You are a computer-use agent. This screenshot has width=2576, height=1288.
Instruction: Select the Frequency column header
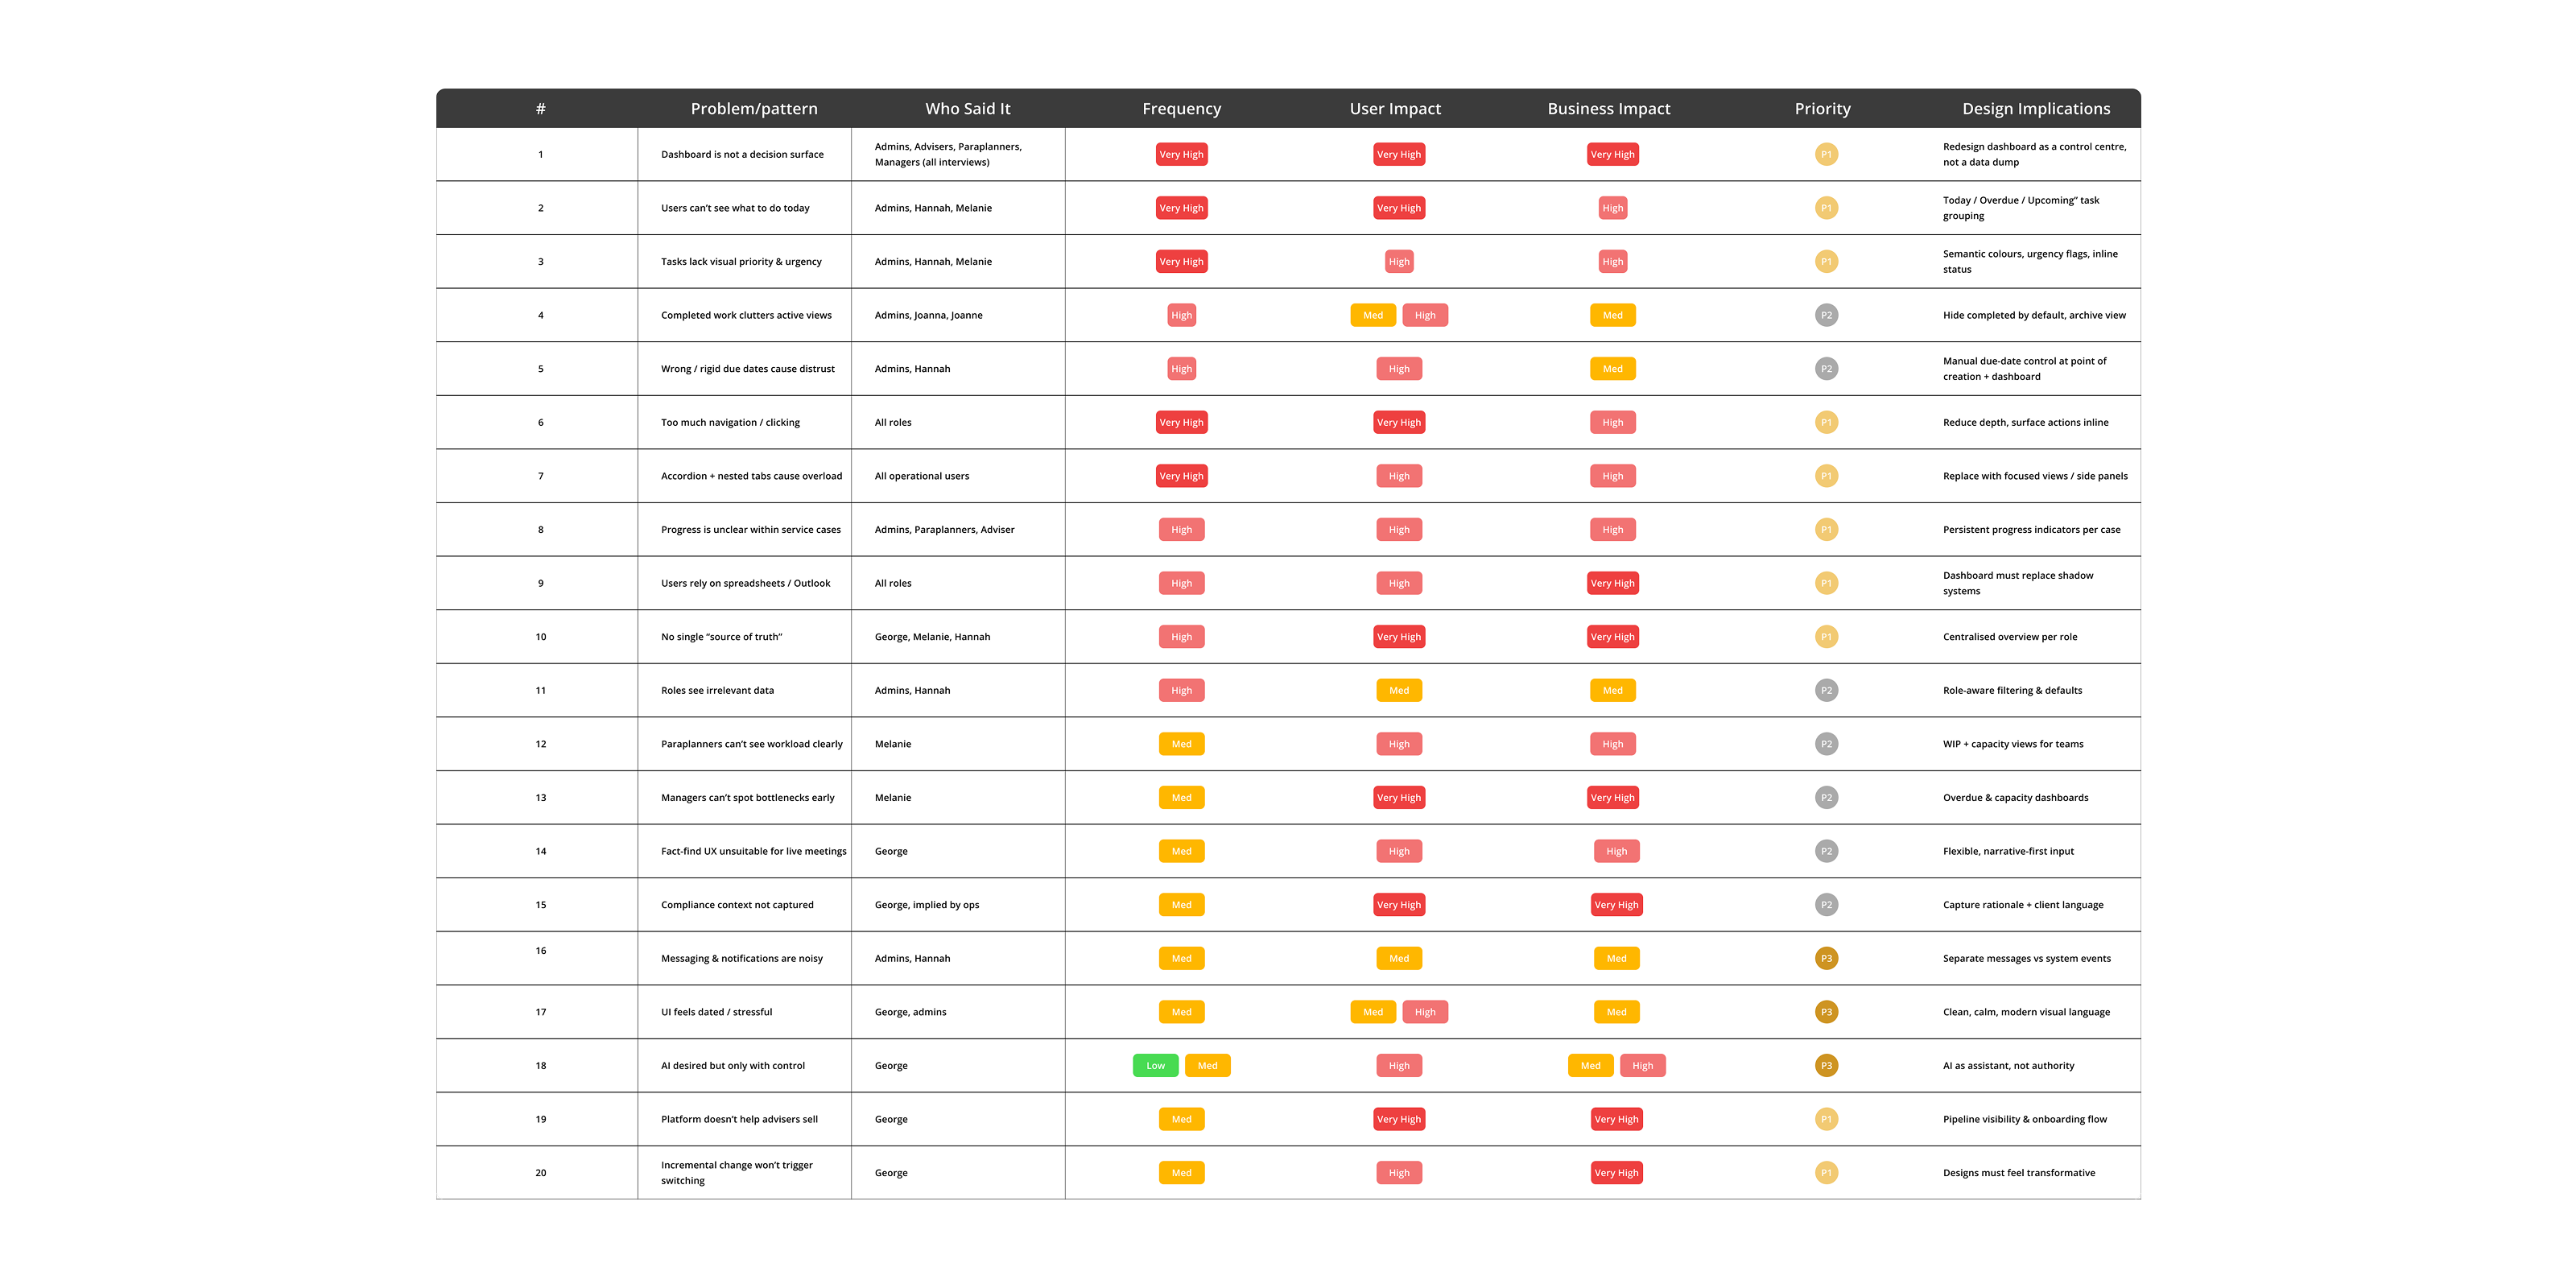1181,109
